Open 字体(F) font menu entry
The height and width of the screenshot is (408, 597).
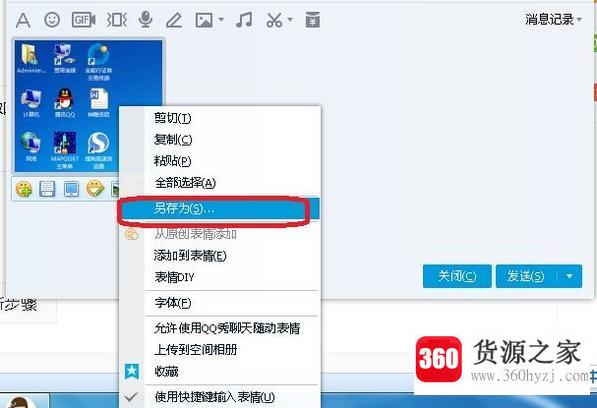pos(219,303)
